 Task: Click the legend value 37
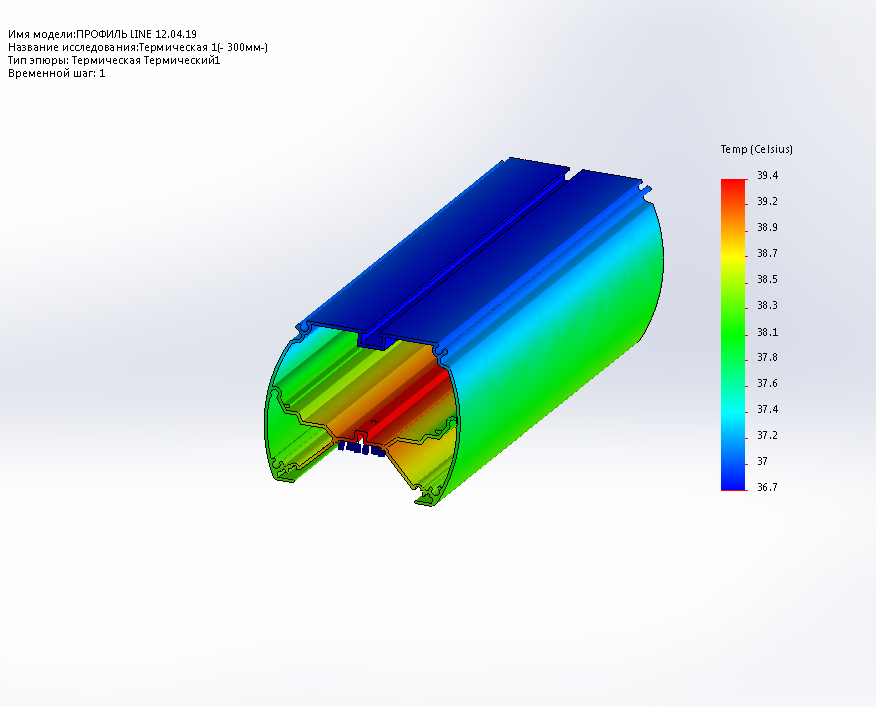763,462
